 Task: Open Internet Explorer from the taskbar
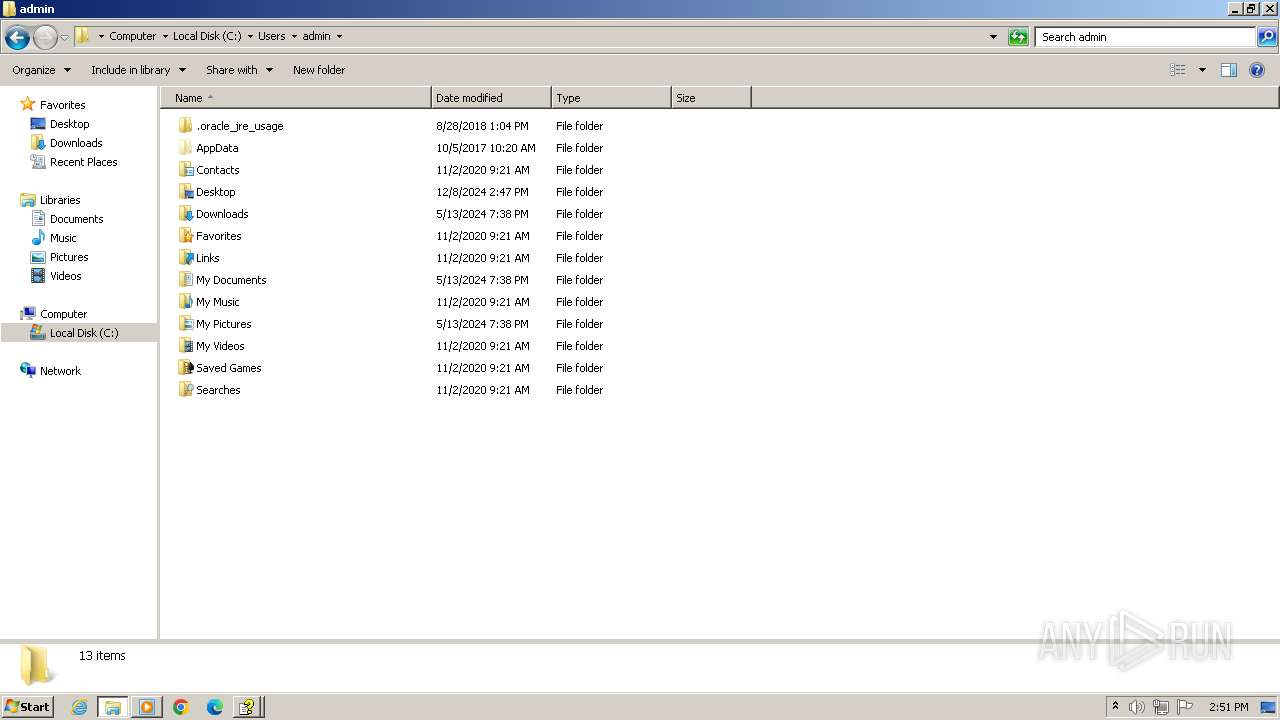79,707
